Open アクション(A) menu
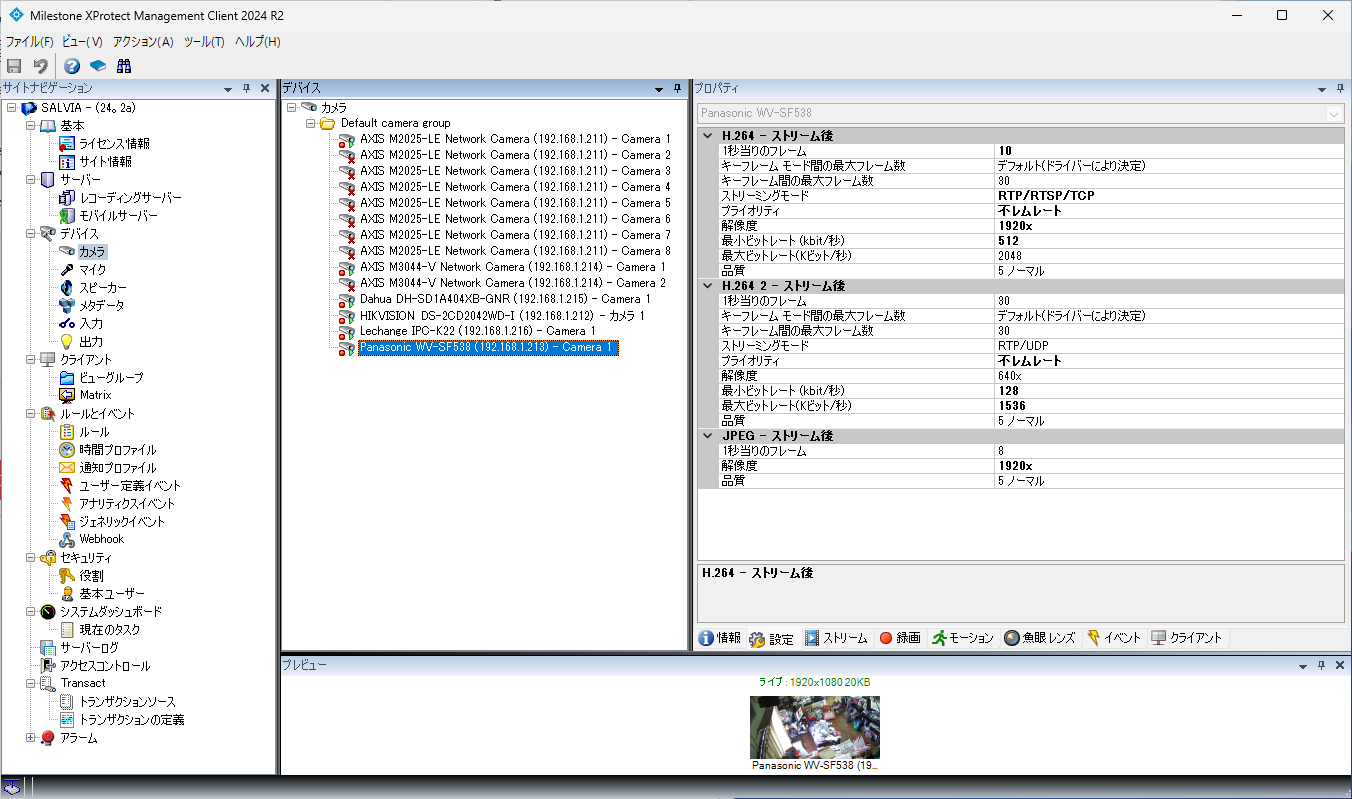The height and width of the screenshot is (799, 1352). coord(143,42)
